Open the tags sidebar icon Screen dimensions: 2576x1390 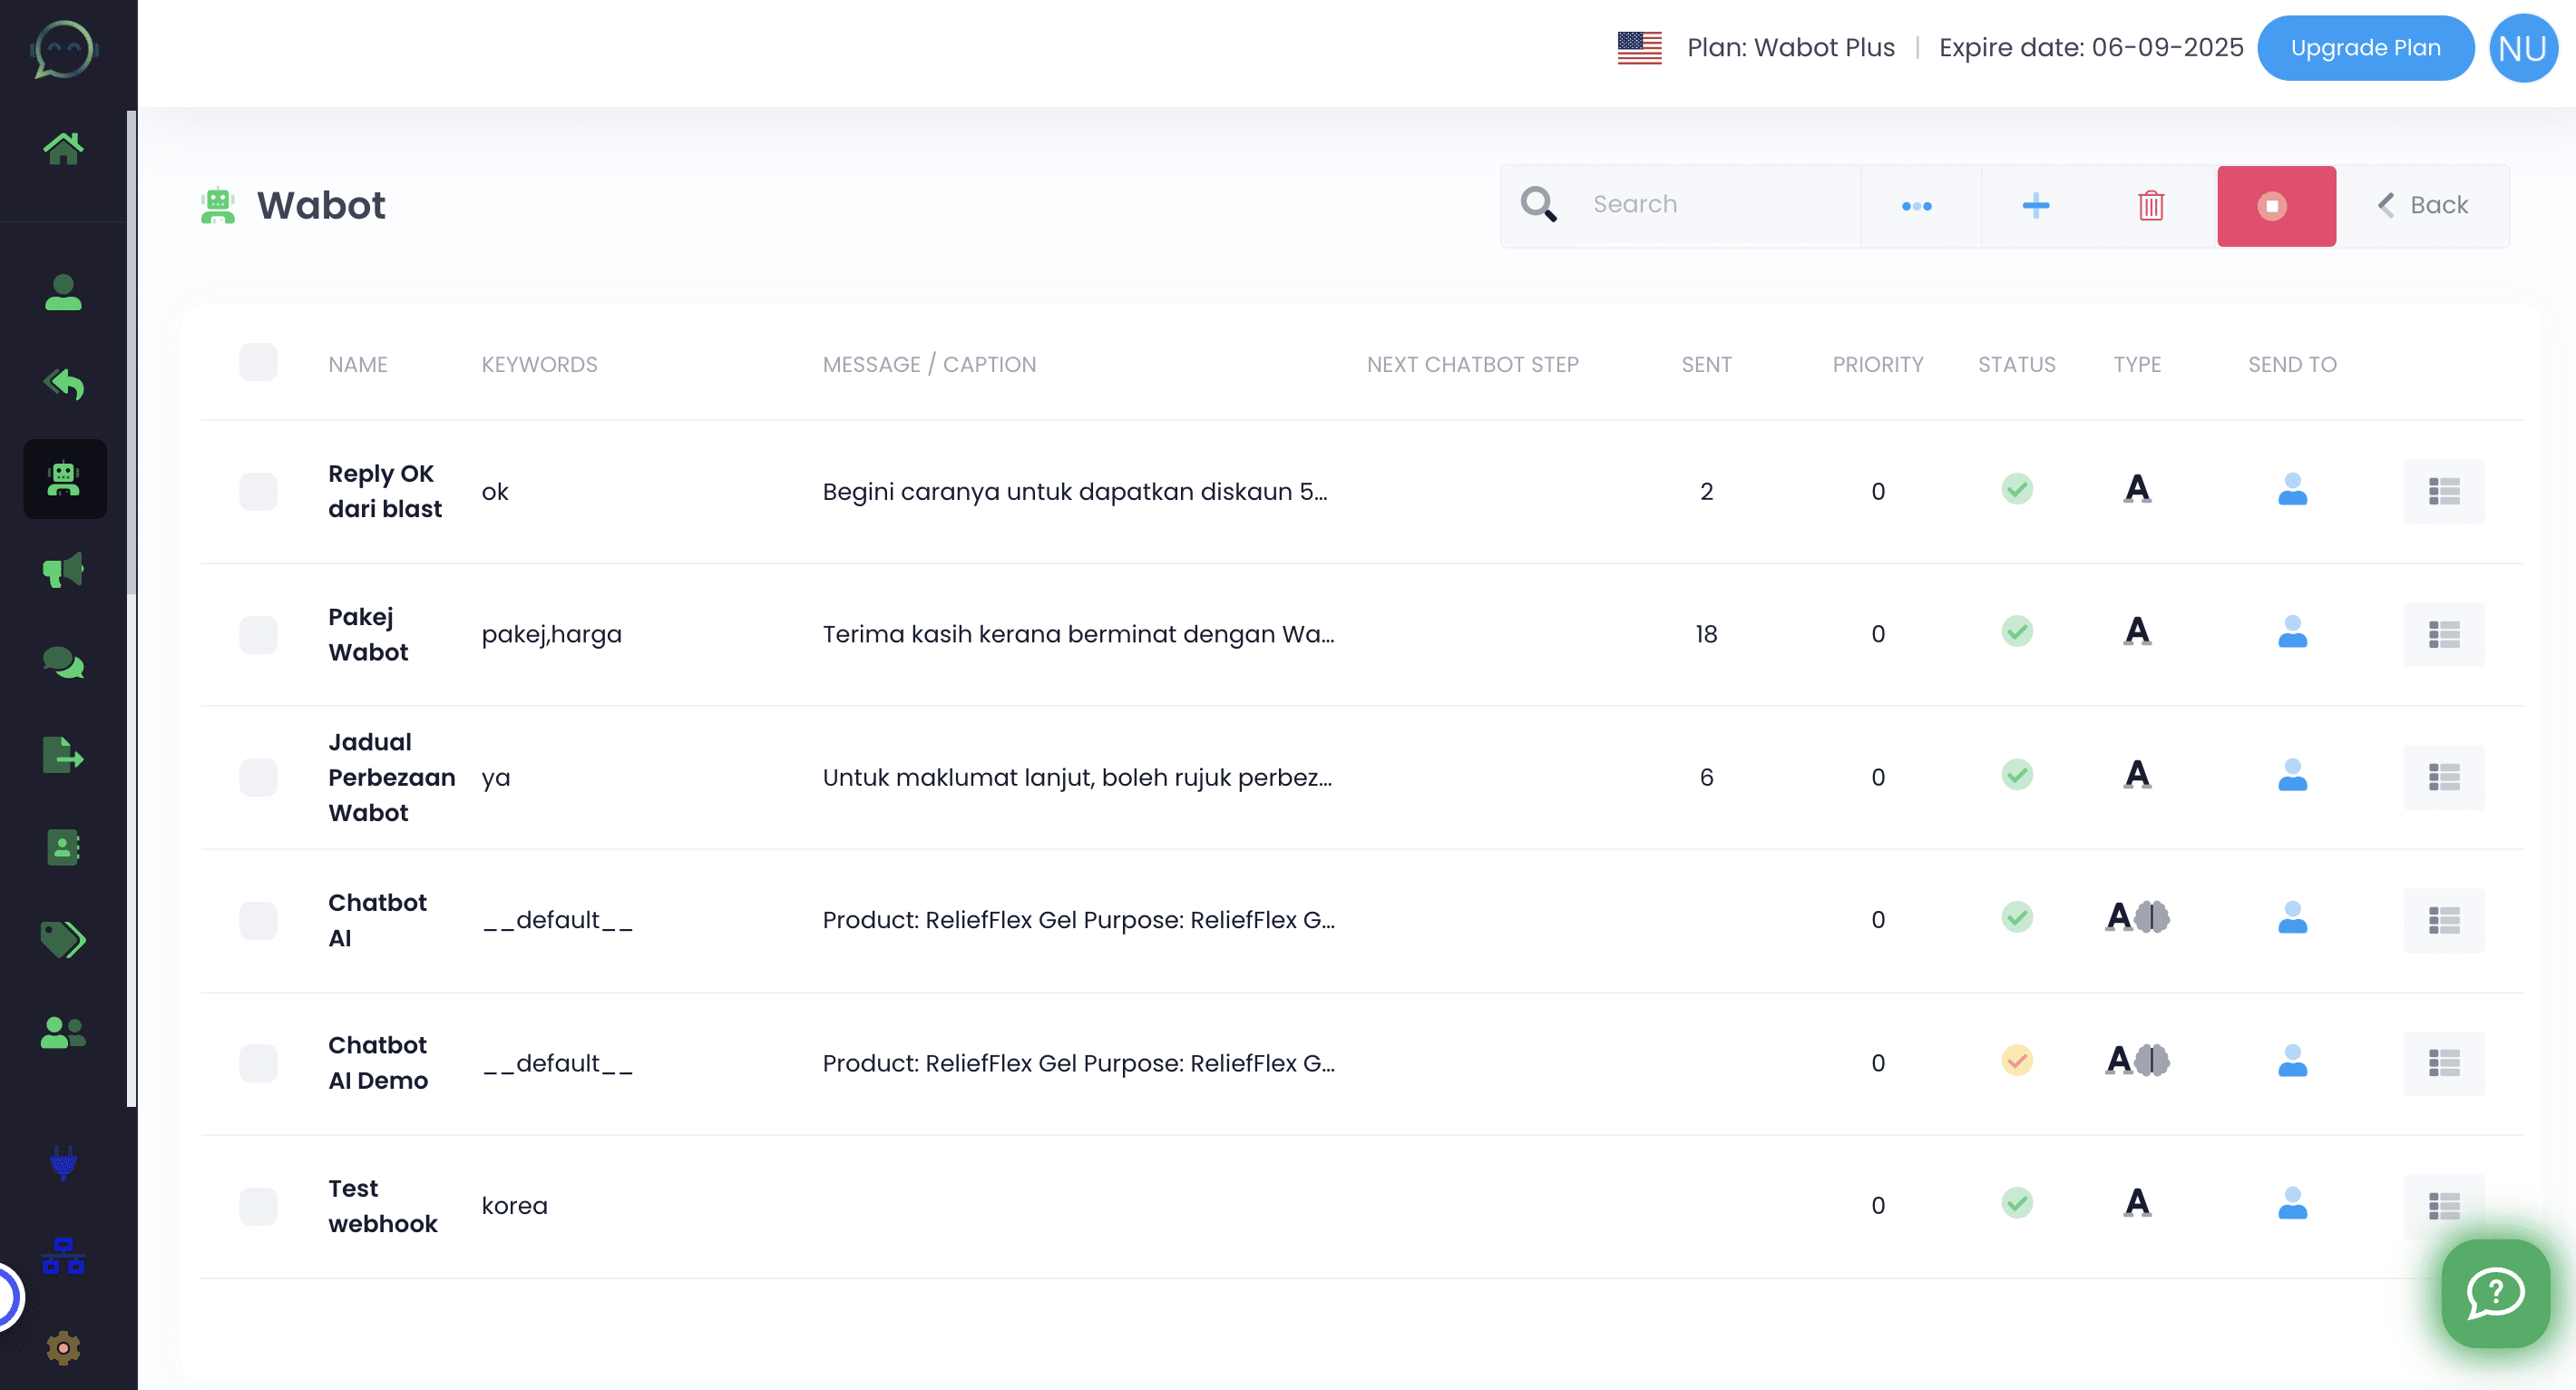click(x=63, y=940)
